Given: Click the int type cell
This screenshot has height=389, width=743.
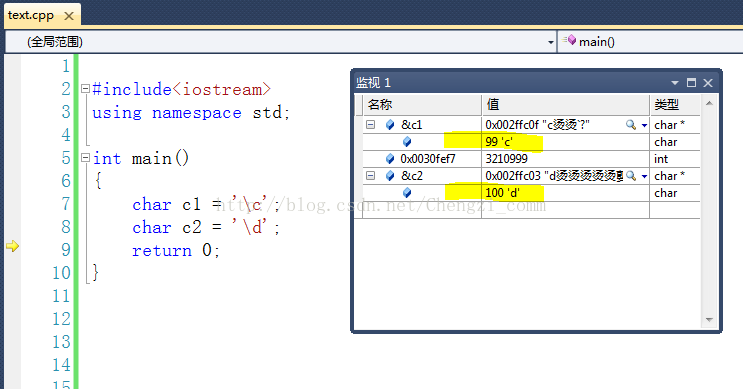Looking at the screenshot, I should tap(675, 159).
